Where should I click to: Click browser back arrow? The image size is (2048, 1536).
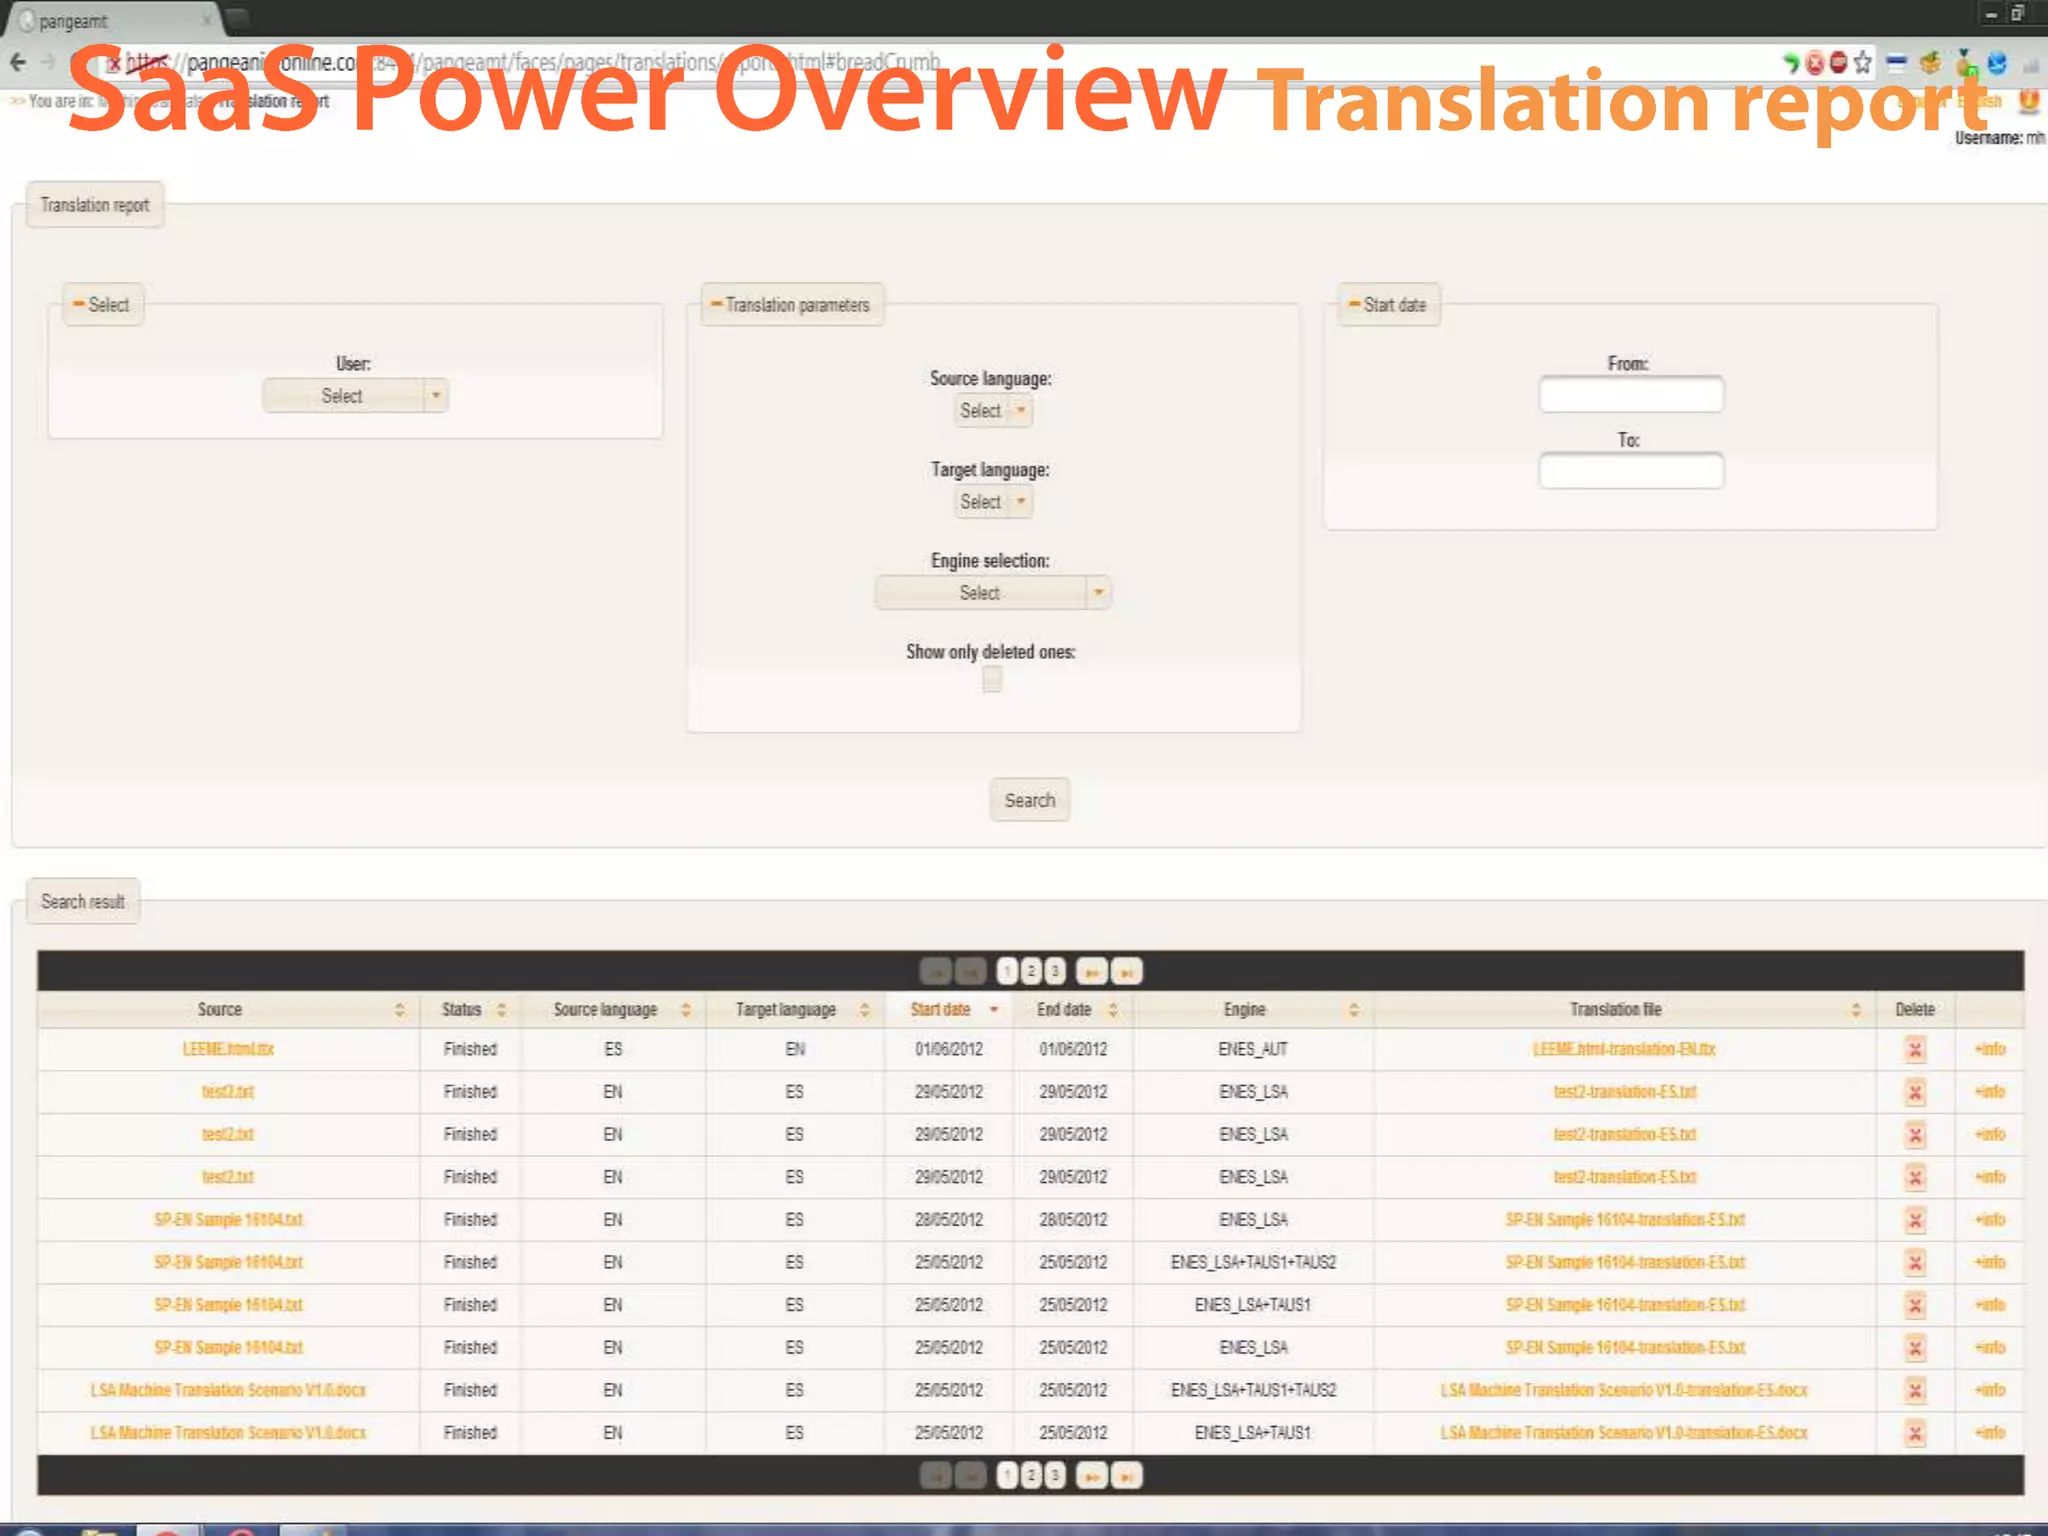point(18,62)
